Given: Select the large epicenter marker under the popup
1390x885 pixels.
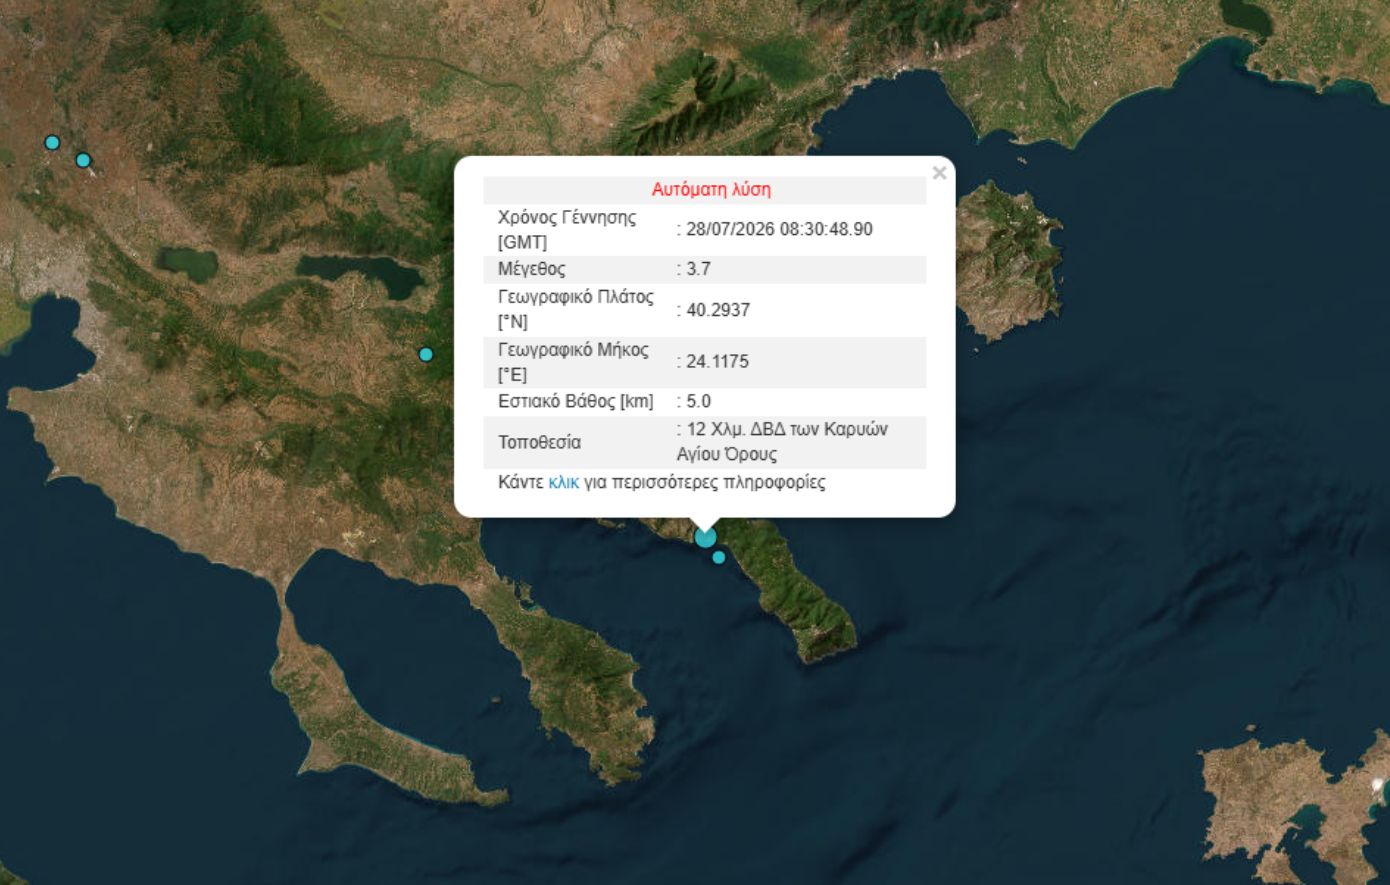Looking at the screenshot, I should coord(705,537).
